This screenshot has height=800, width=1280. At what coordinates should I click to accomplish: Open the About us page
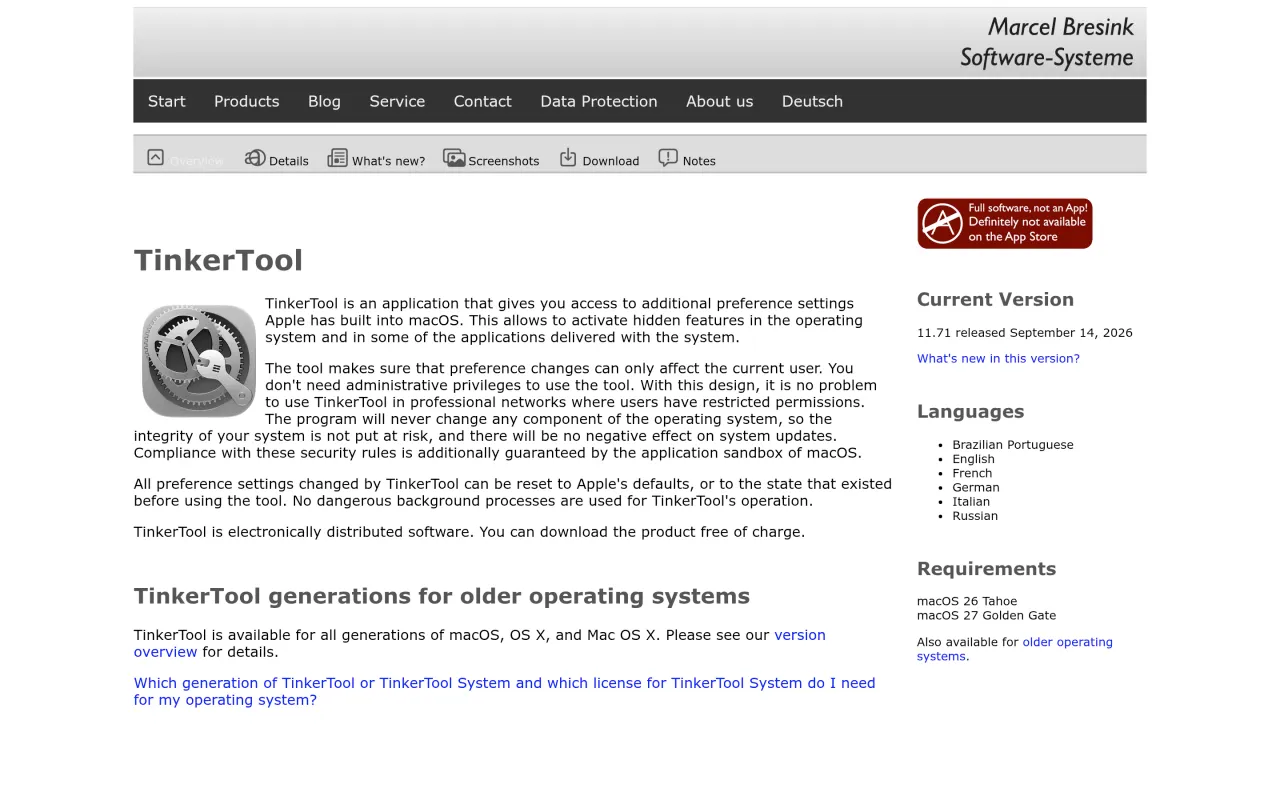pyautogui.click(x=719, y=101)
